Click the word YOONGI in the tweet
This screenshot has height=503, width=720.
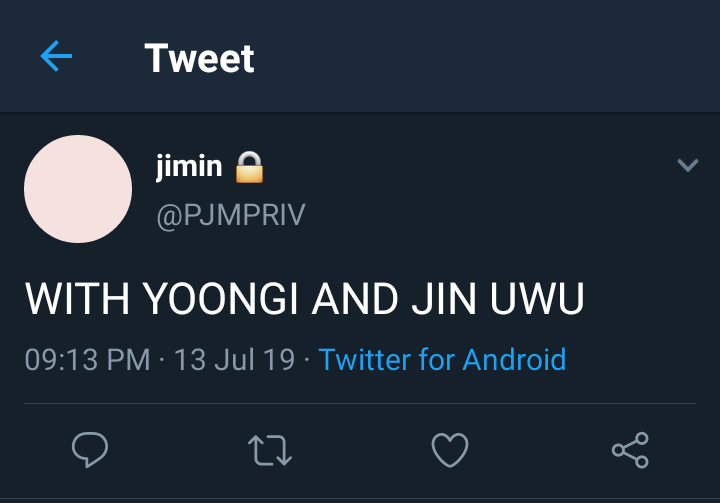(220, 299)
